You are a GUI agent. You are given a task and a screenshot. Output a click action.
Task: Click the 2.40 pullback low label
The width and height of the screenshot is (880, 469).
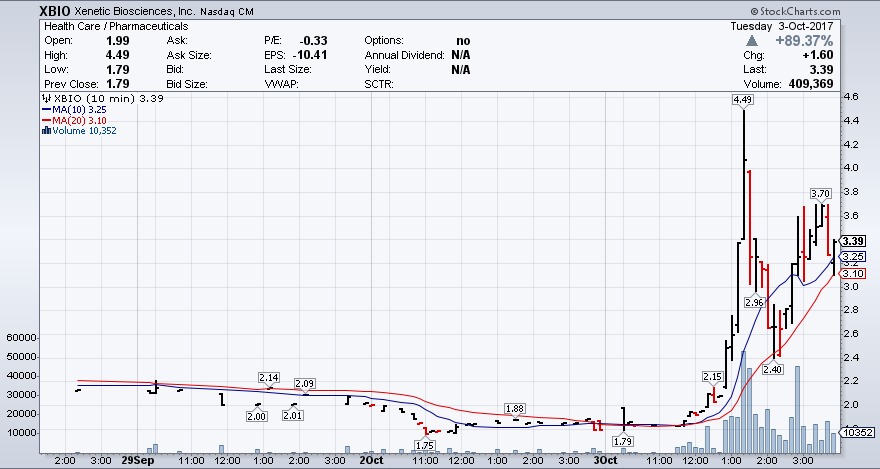click(x=773, y=369)
